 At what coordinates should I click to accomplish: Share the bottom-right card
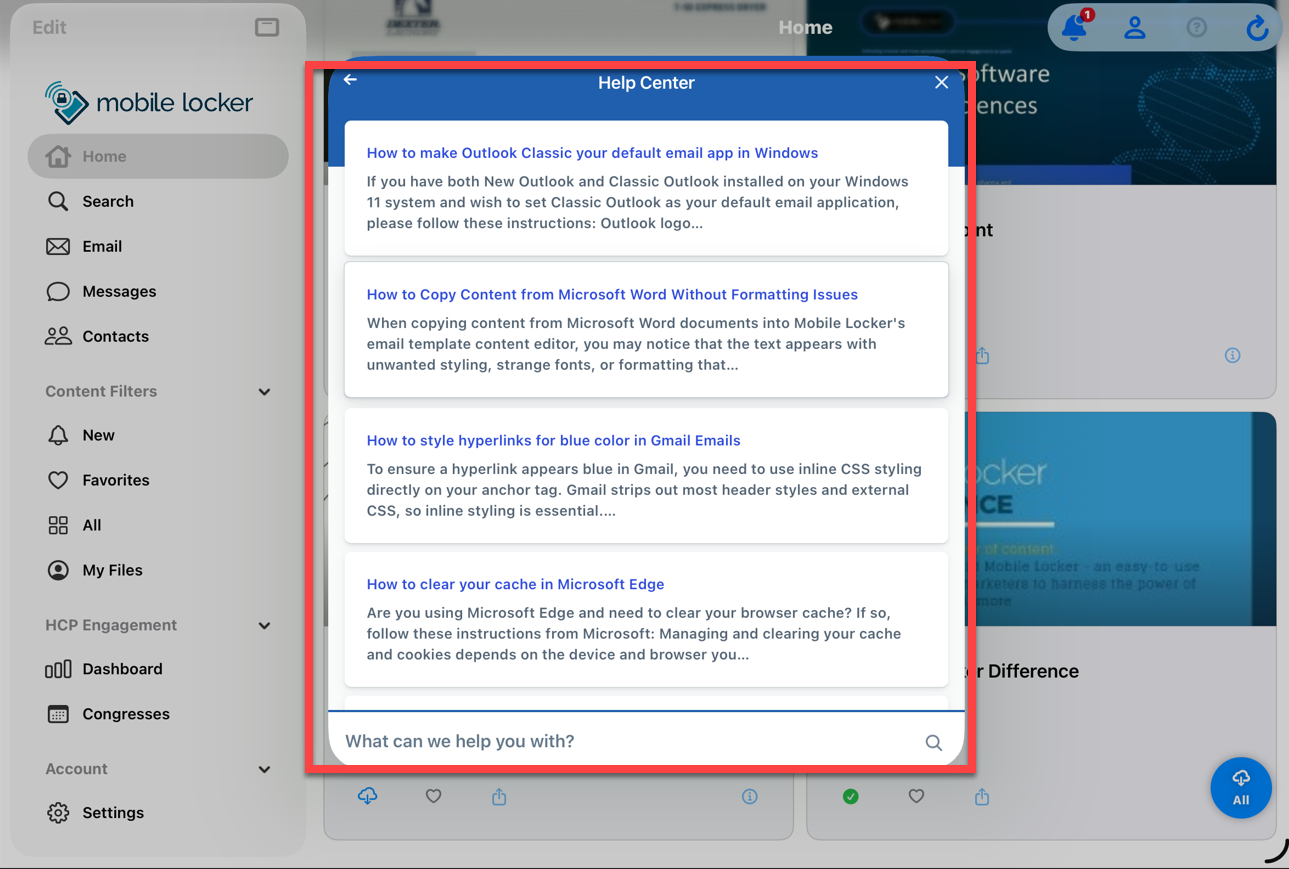[982, 797]
